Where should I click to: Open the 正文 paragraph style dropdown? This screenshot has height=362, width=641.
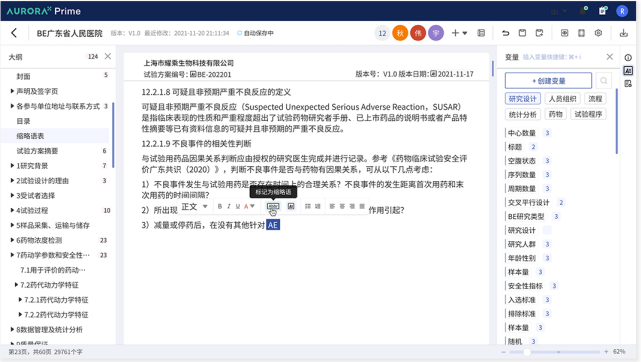(x=194, y=206)
